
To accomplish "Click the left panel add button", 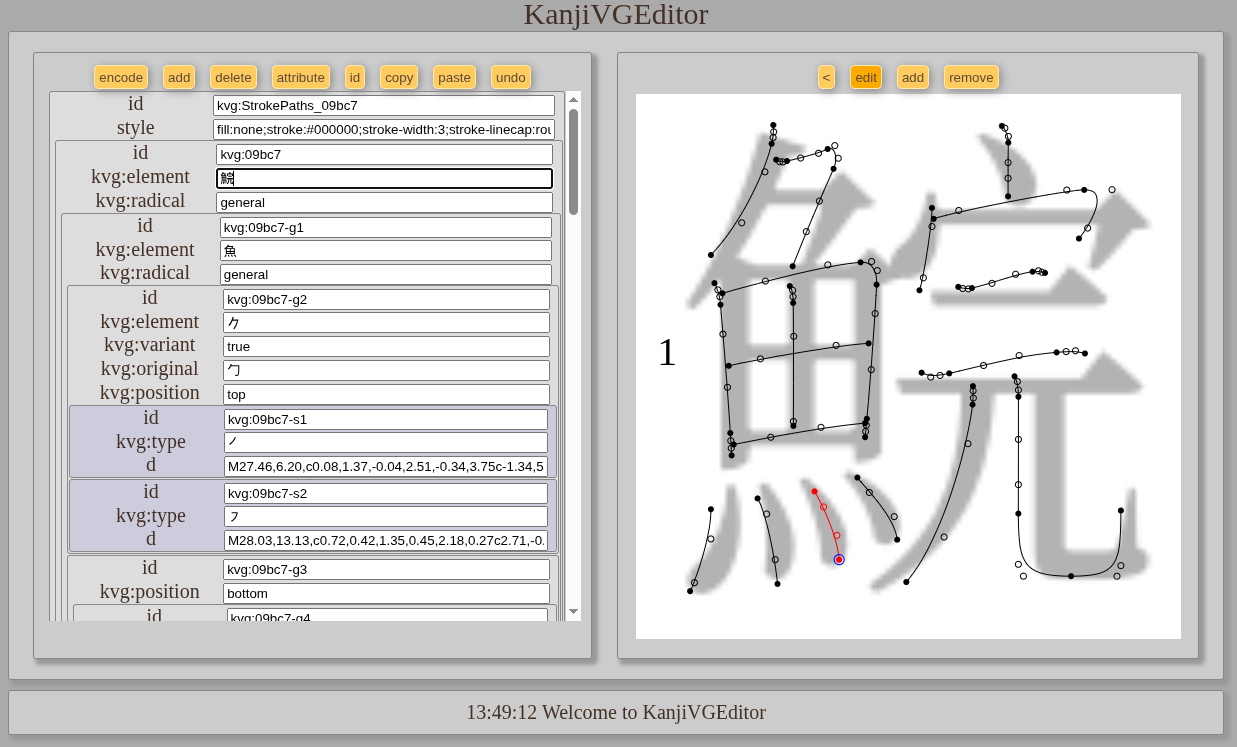I will pos(179,77).
